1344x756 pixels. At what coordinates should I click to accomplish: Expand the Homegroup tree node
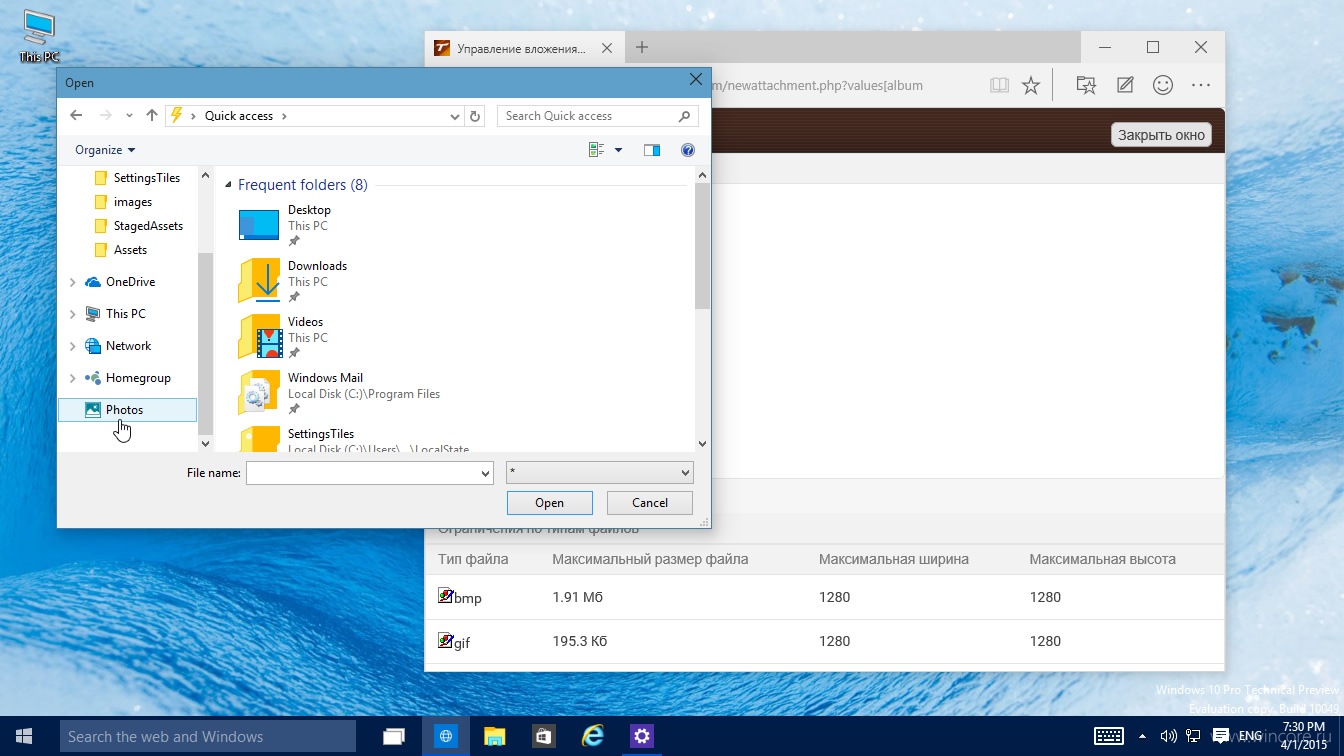click(x=72, y=379)
